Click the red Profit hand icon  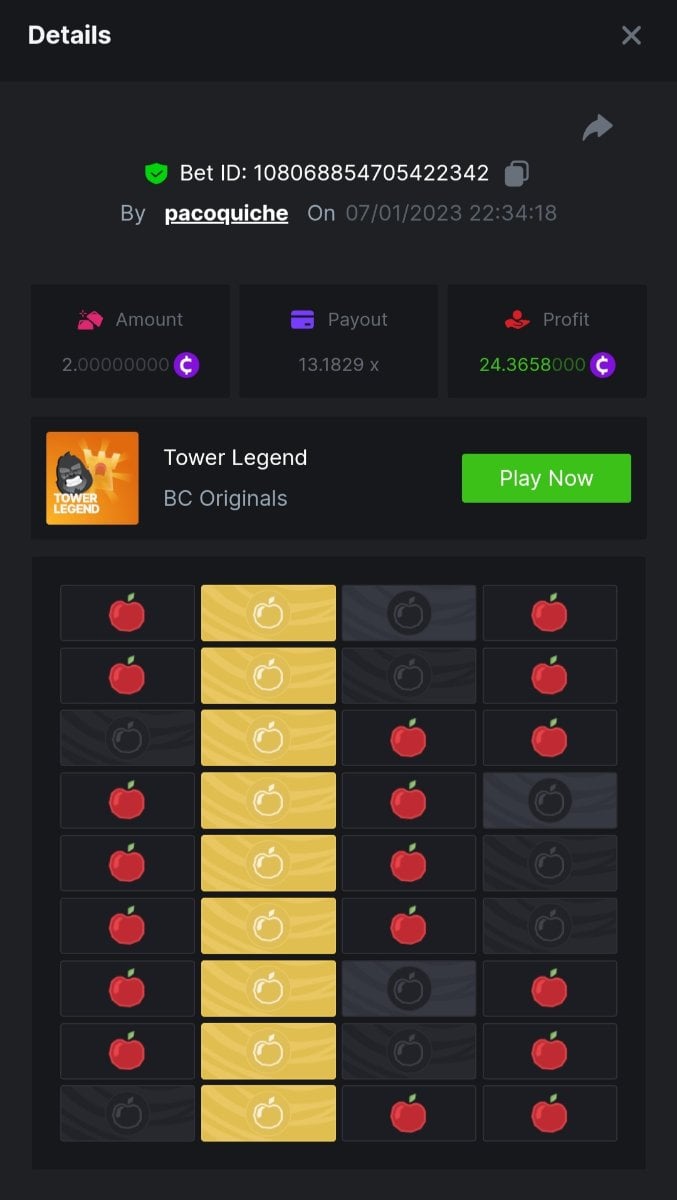point(517,320)
